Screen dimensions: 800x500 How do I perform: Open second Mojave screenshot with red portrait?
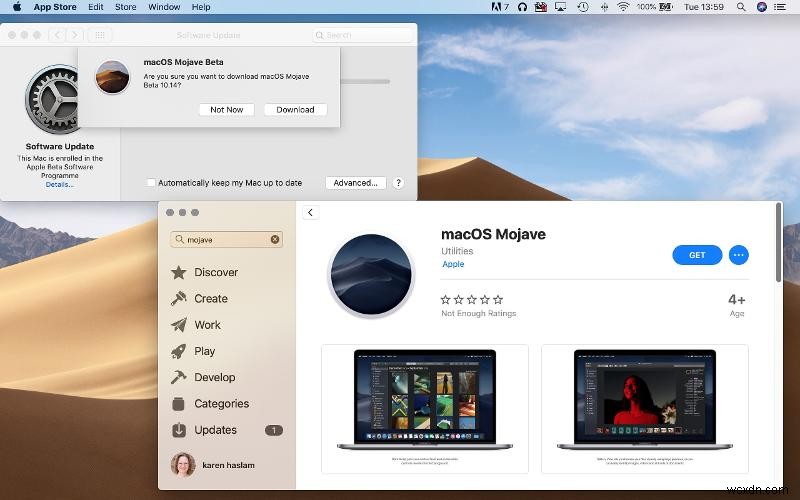click(x=644, y=409)
